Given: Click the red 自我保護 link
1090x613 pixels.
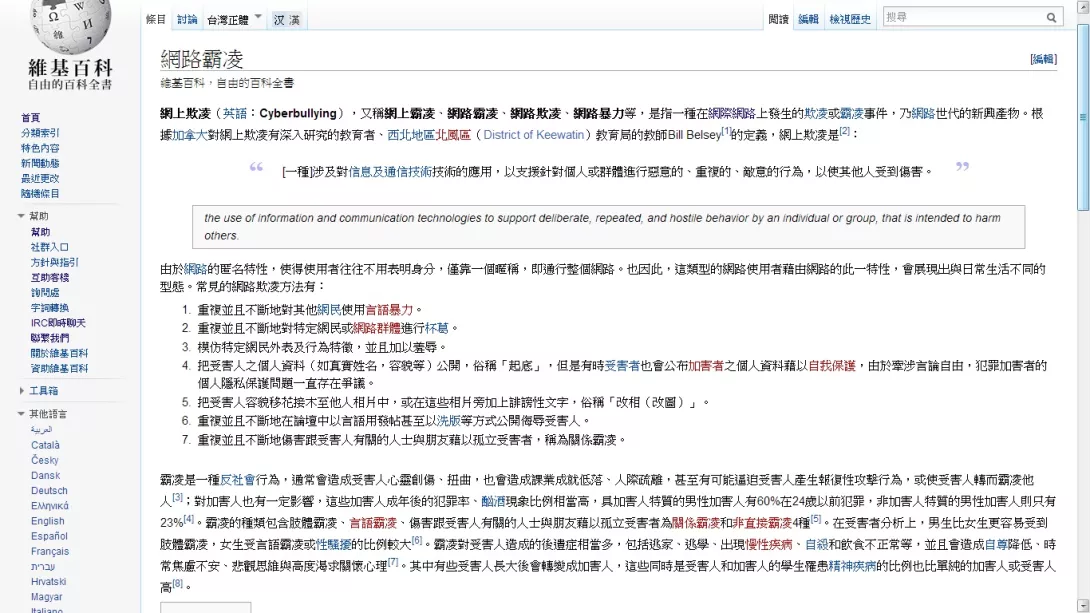Looking at the screenshot, I should [x=831, y=366].
